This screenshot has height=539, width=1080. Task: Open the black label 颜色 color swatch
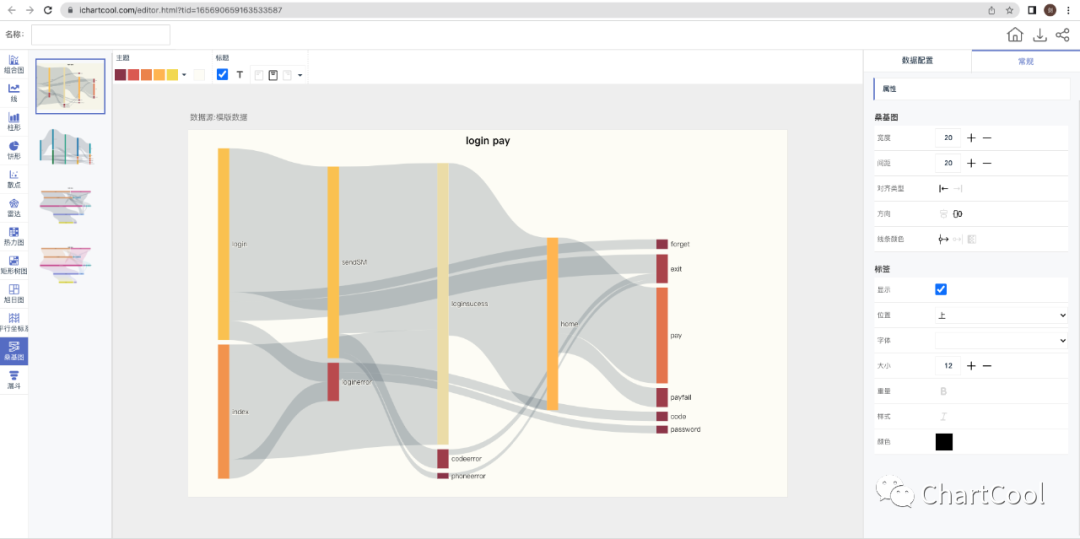[944, 442]
